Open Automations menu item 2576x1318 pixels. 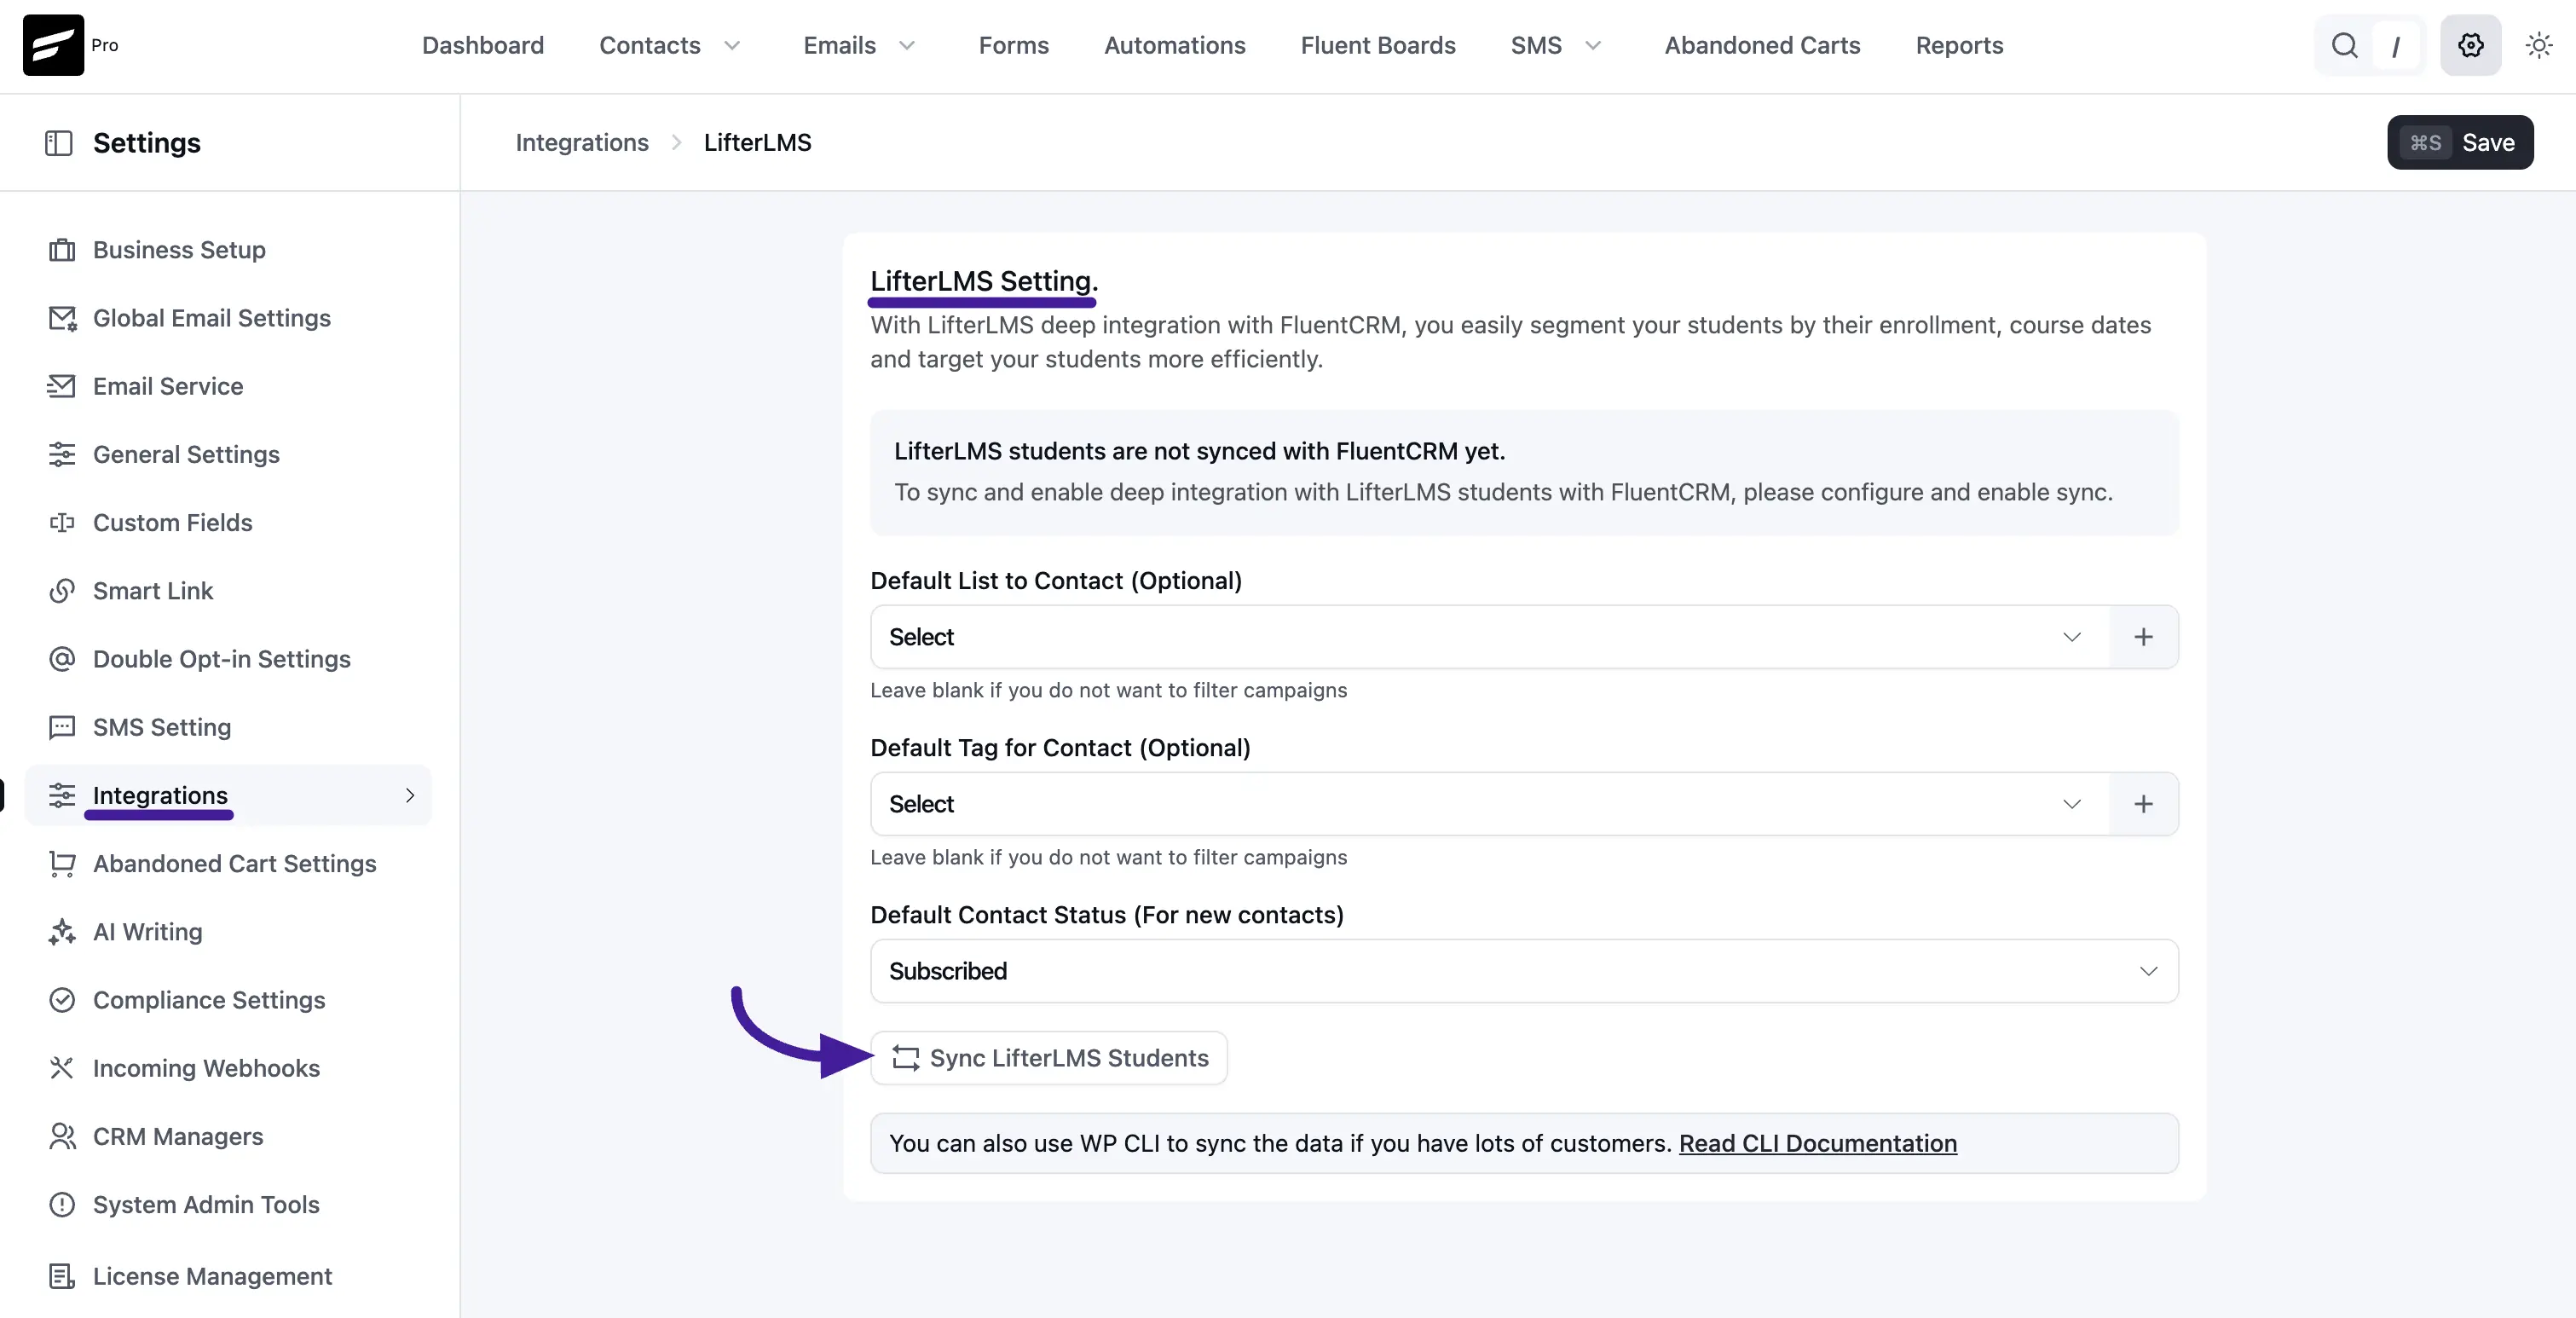tap(1174, 46)
